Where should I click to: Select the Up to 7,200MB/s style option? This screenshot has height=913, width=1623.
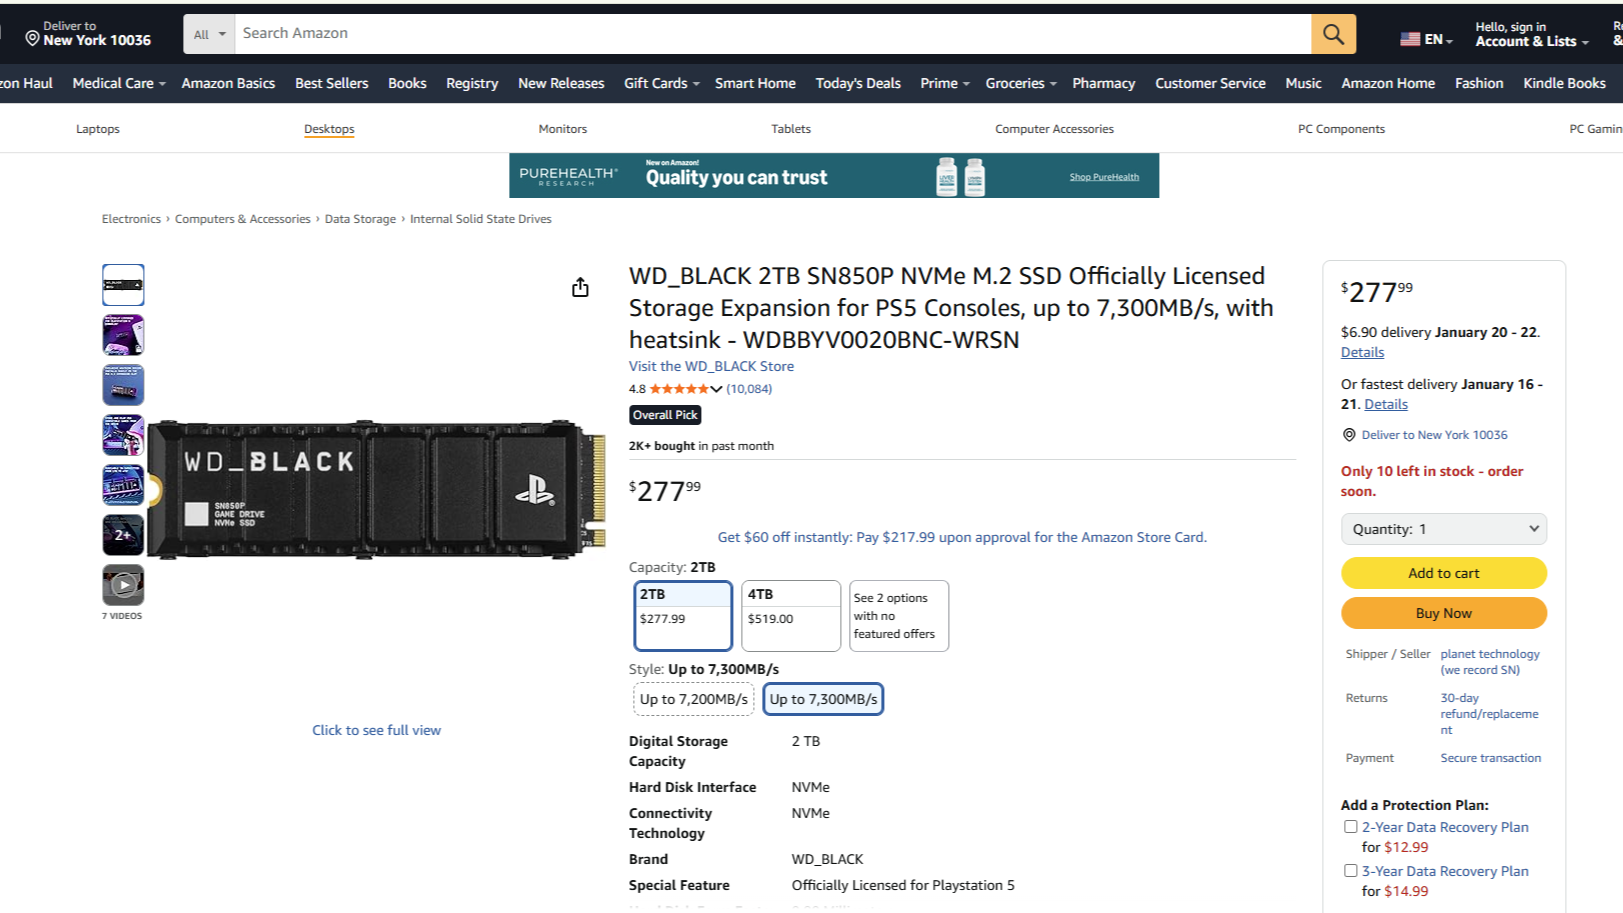point(693,699)
